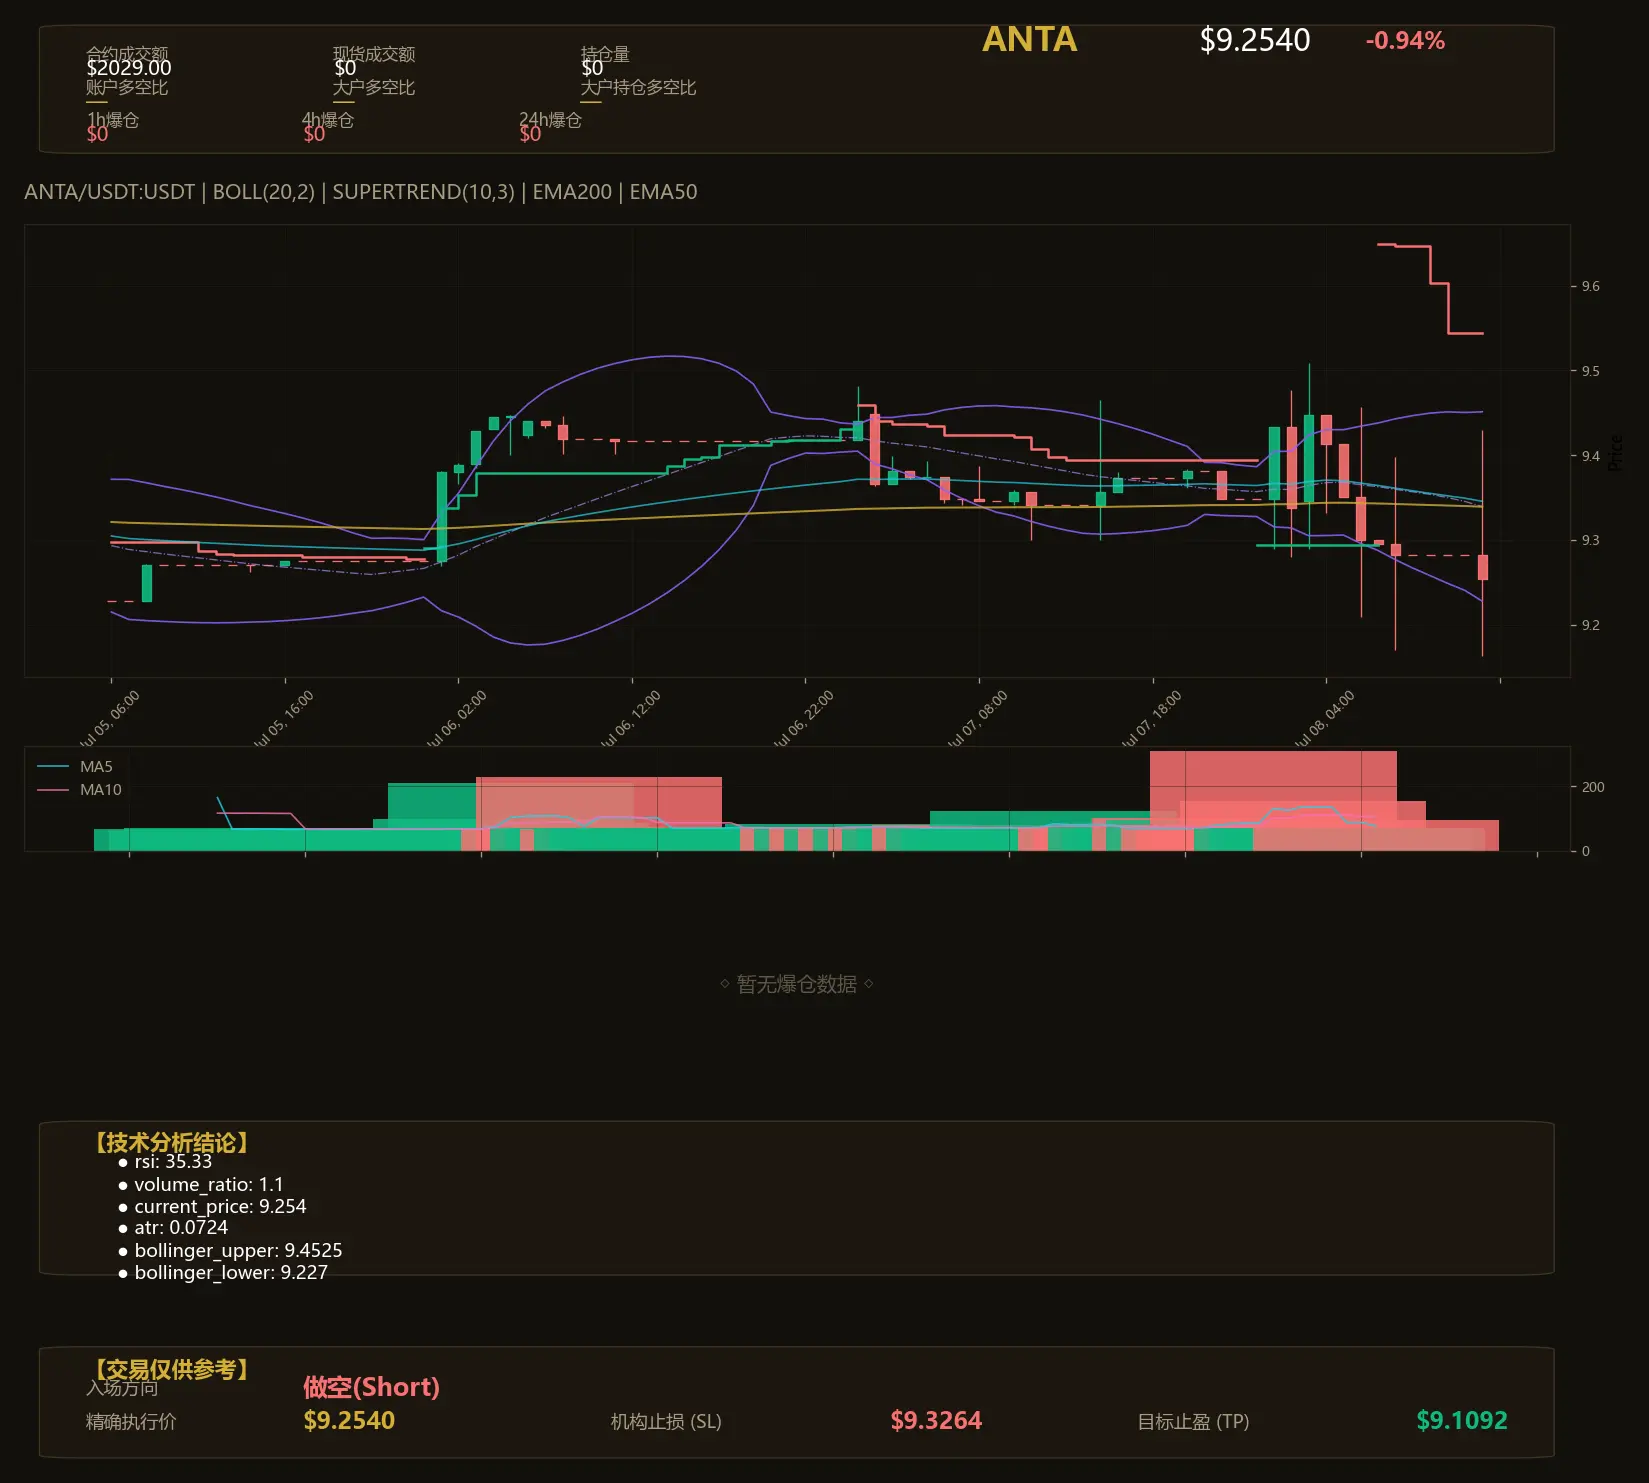Click the 9.2 price axis label
Screen dimensions: 1649x1483
pos(1590,625)
